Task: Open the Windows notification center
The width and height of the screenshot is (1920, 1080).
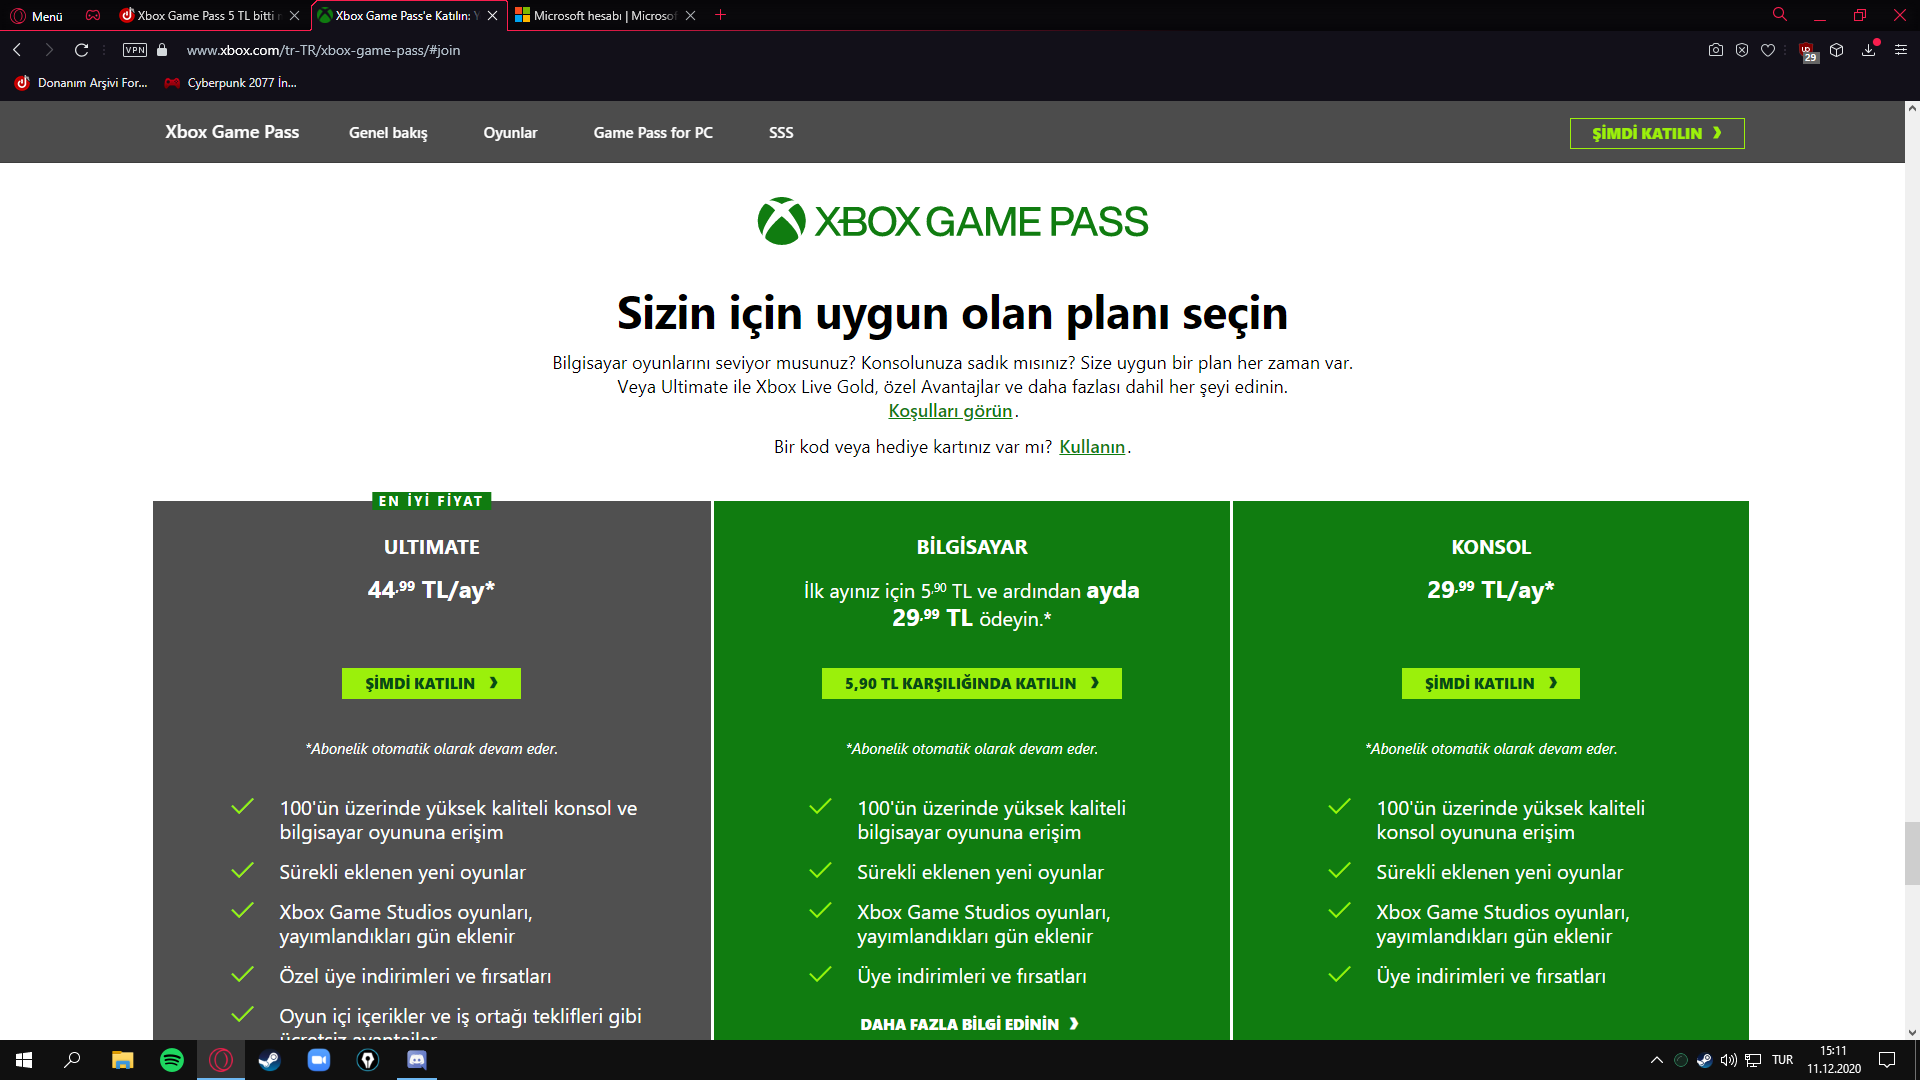Action: 1887,1060
